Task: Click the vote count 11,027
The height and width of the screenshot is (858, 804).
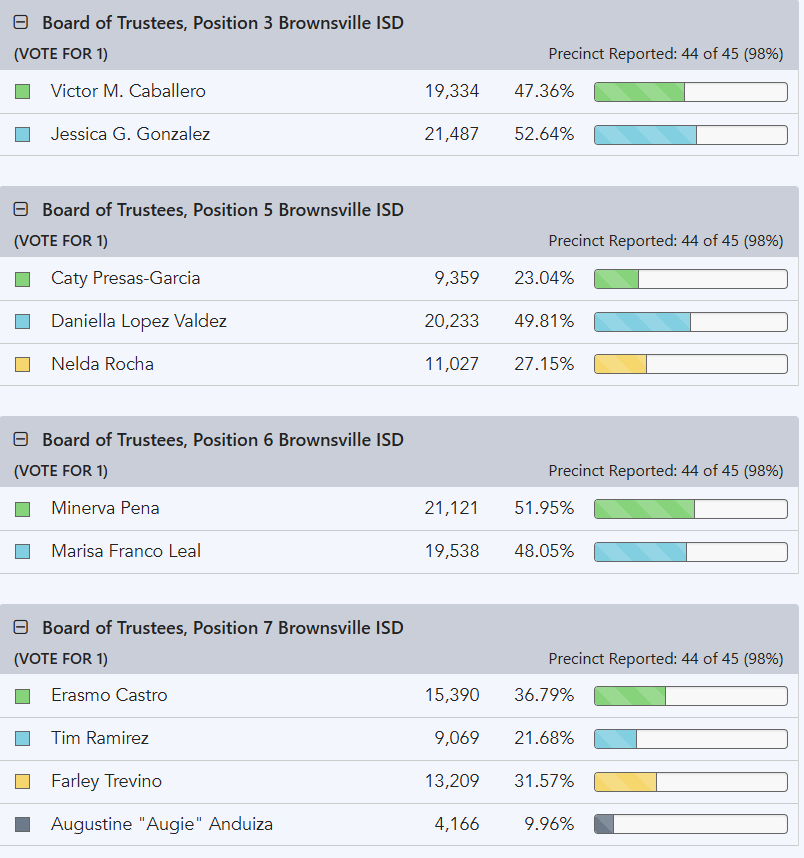Action: (x=452, y=364)
